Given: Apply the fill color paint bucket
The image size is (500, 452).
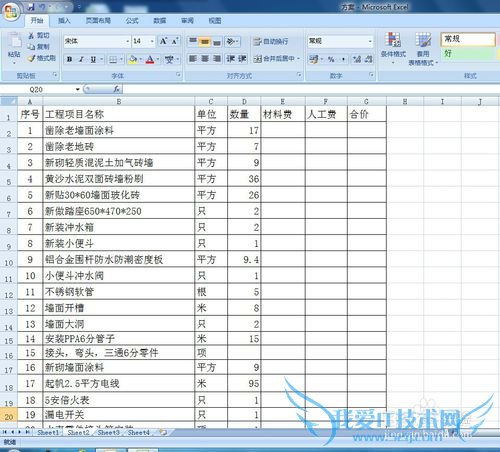Looking at the screenshot, I should 133,60.
